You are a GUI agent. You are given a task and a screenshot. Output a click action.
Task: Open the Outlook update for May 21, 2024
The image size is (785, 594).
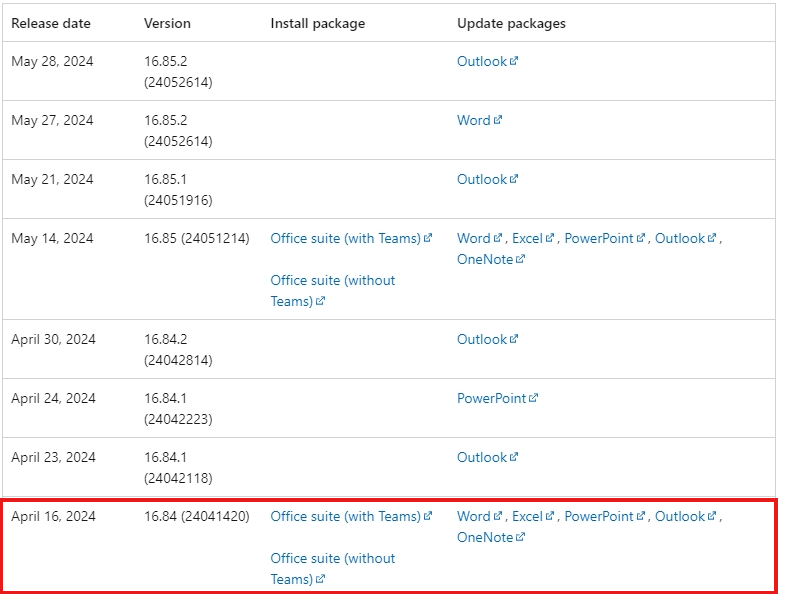point(487,179)
